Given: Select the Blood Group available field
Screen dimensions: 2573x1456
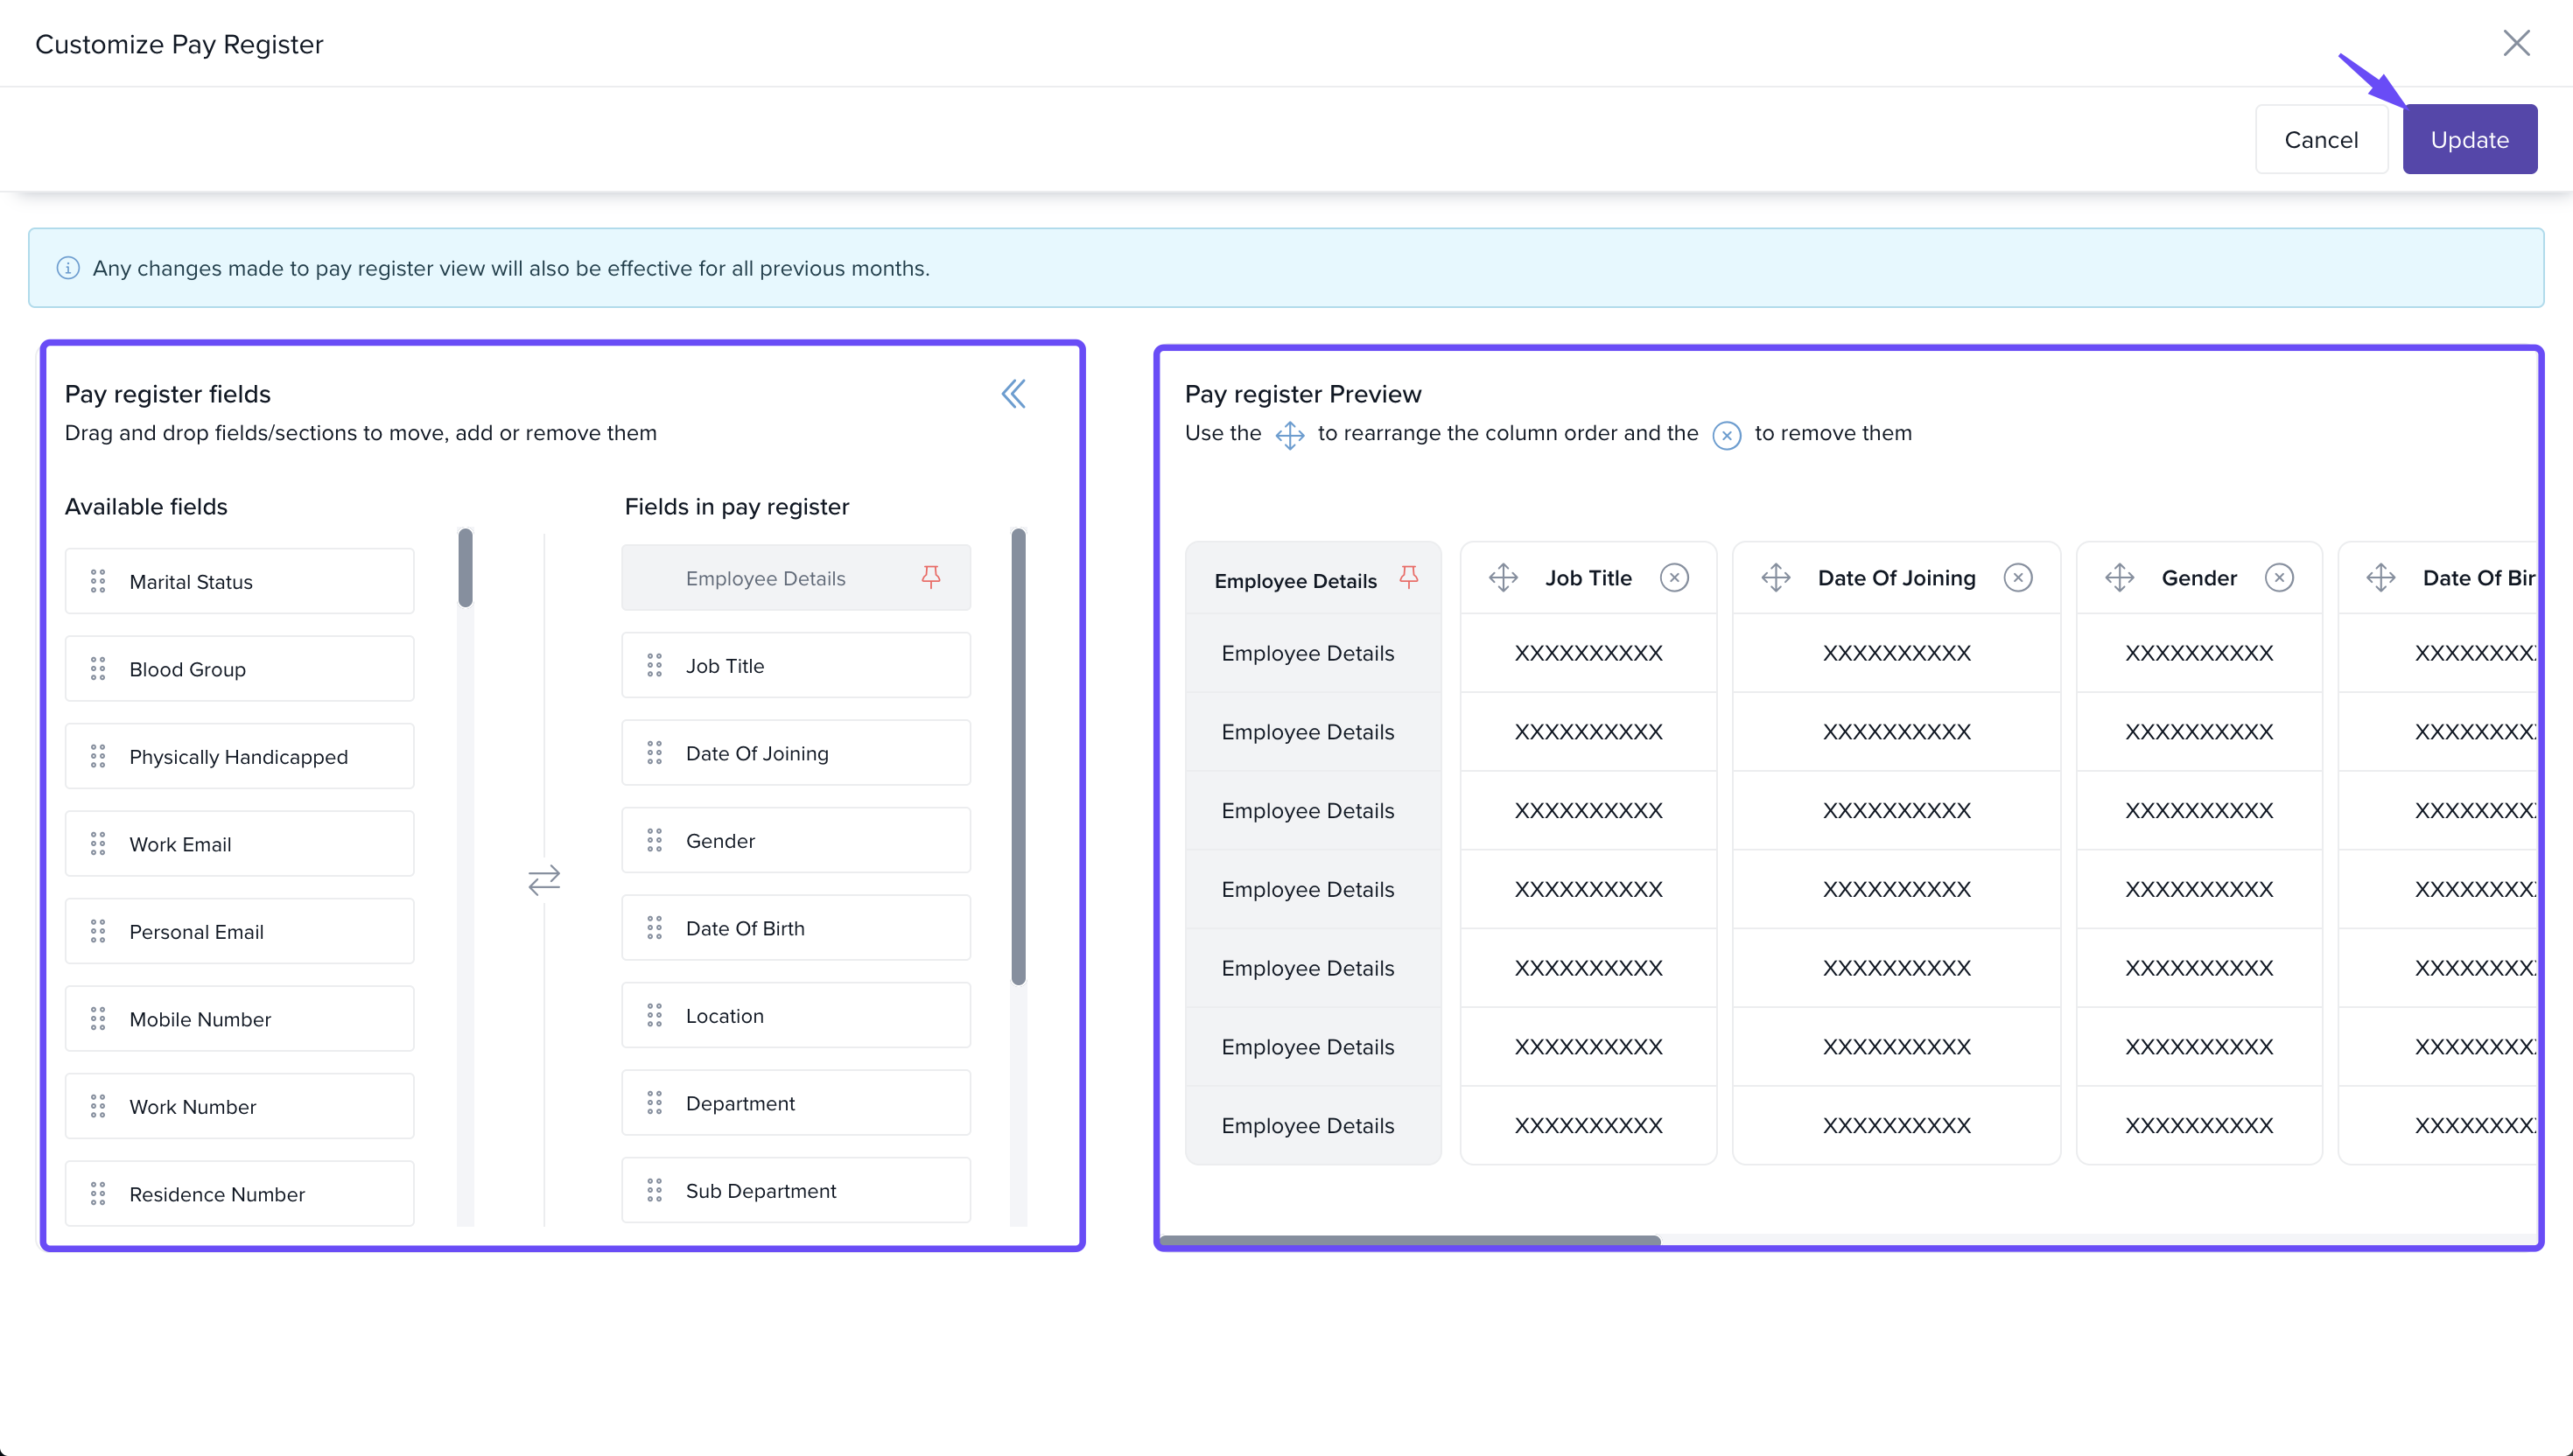Looking at the screenshot, I should [240, 669].
